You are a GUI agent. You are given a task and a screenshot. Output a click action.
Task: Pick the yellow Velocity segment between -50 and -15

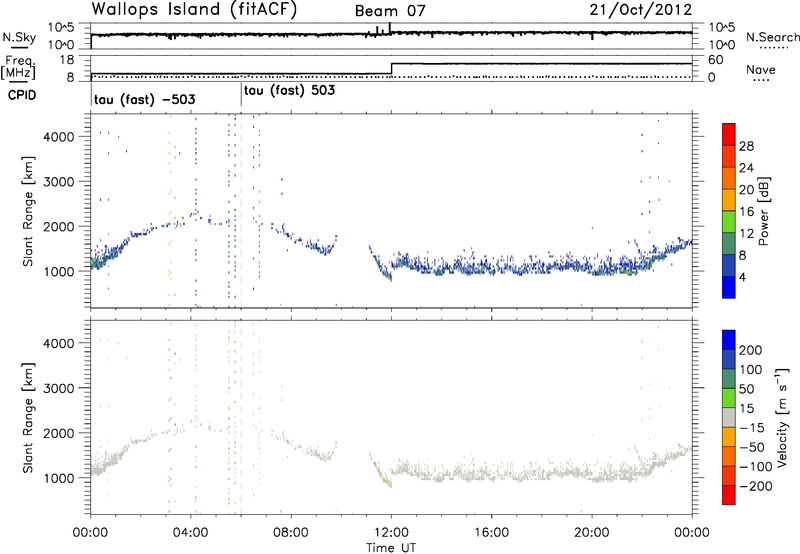pos(729,437)
